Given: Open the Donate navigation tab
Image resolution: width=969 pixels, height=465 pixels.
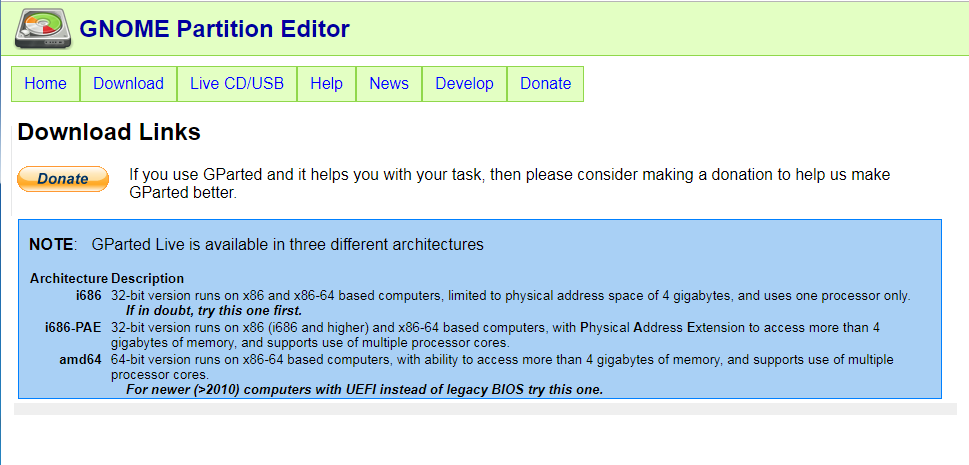Looking at the screenshot, I should point(546,83).
